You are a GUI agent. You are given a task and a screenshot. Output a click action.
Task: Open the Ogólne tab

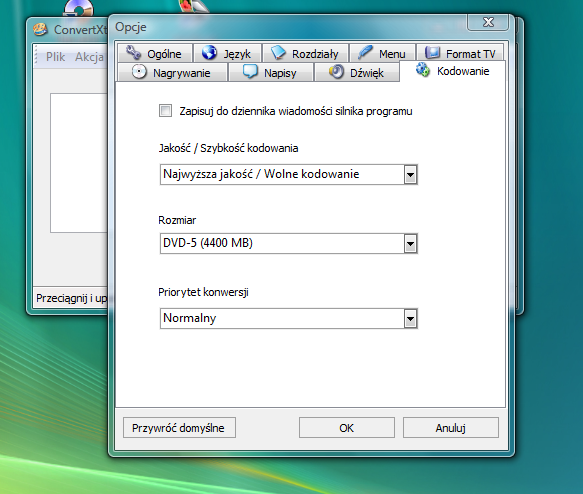tap(155, 53)
